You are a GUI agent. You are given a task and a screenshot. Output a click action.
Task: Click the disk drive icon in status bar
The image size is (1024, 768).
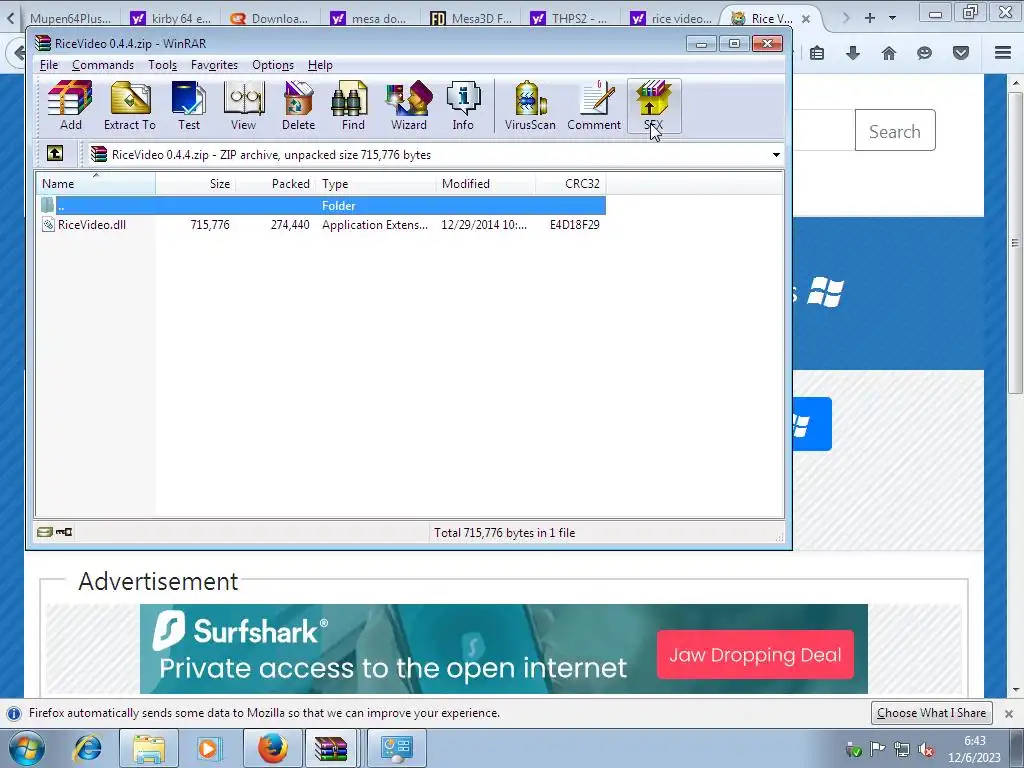click(x=44, y=532)
